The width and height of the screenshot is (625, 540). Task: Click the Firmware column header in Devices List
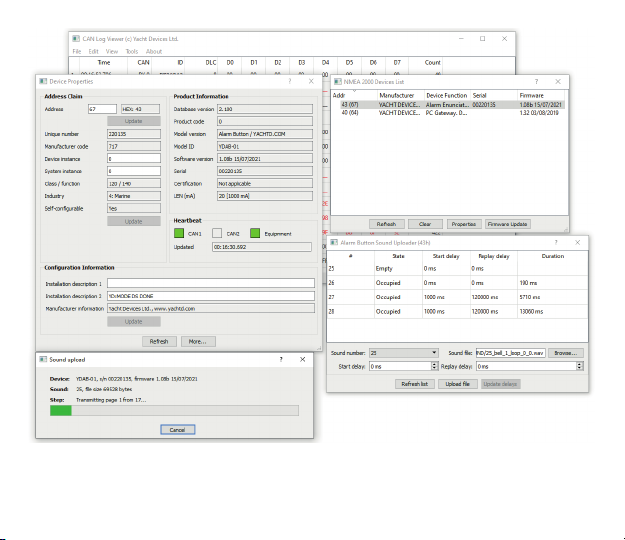coord(541,96)
